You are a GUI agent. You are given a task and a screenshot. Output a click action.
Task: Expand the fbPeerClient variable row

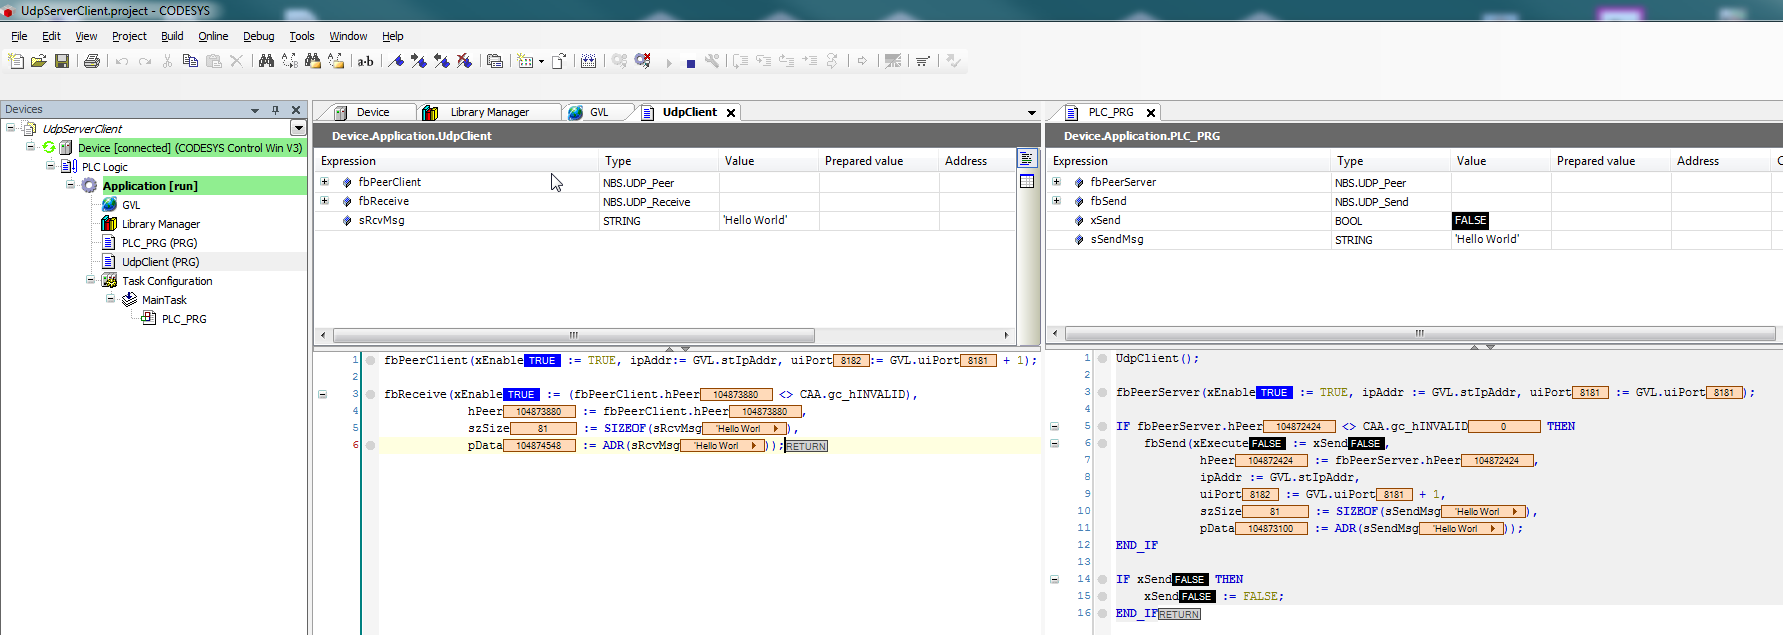click(324, 182)
